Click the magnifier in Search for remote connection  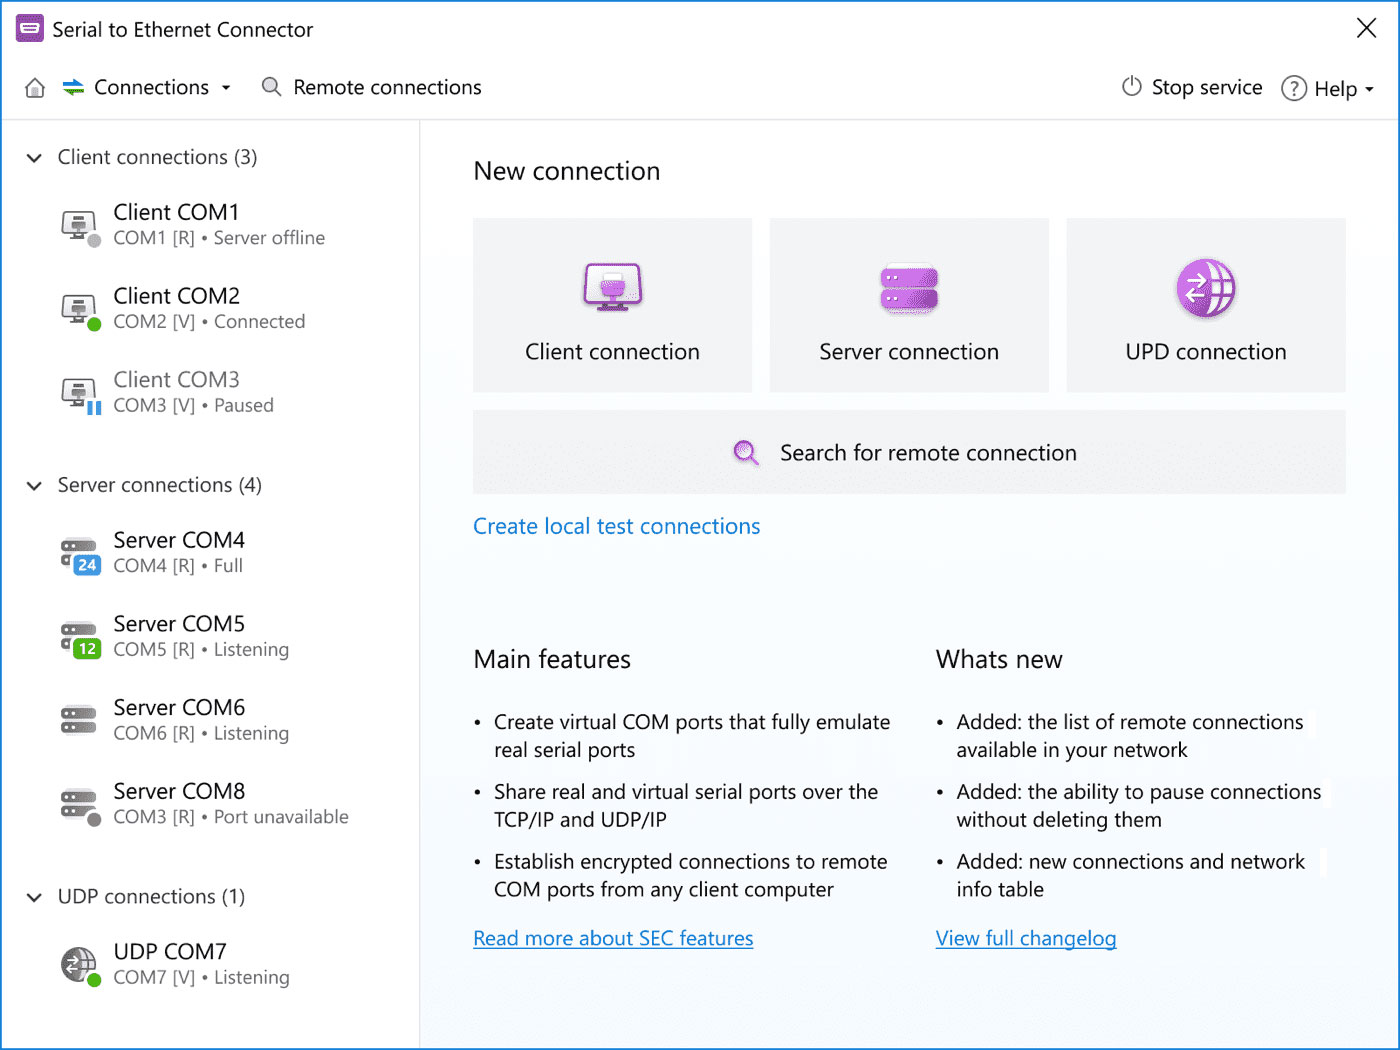tap(746, 452)
